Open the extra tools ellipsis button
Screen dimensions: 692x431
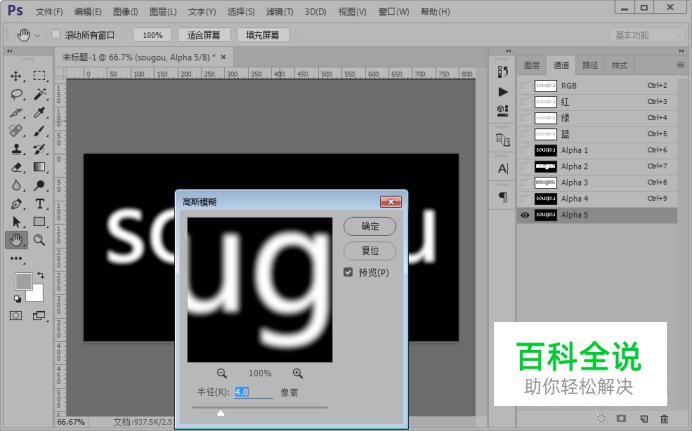16,259
